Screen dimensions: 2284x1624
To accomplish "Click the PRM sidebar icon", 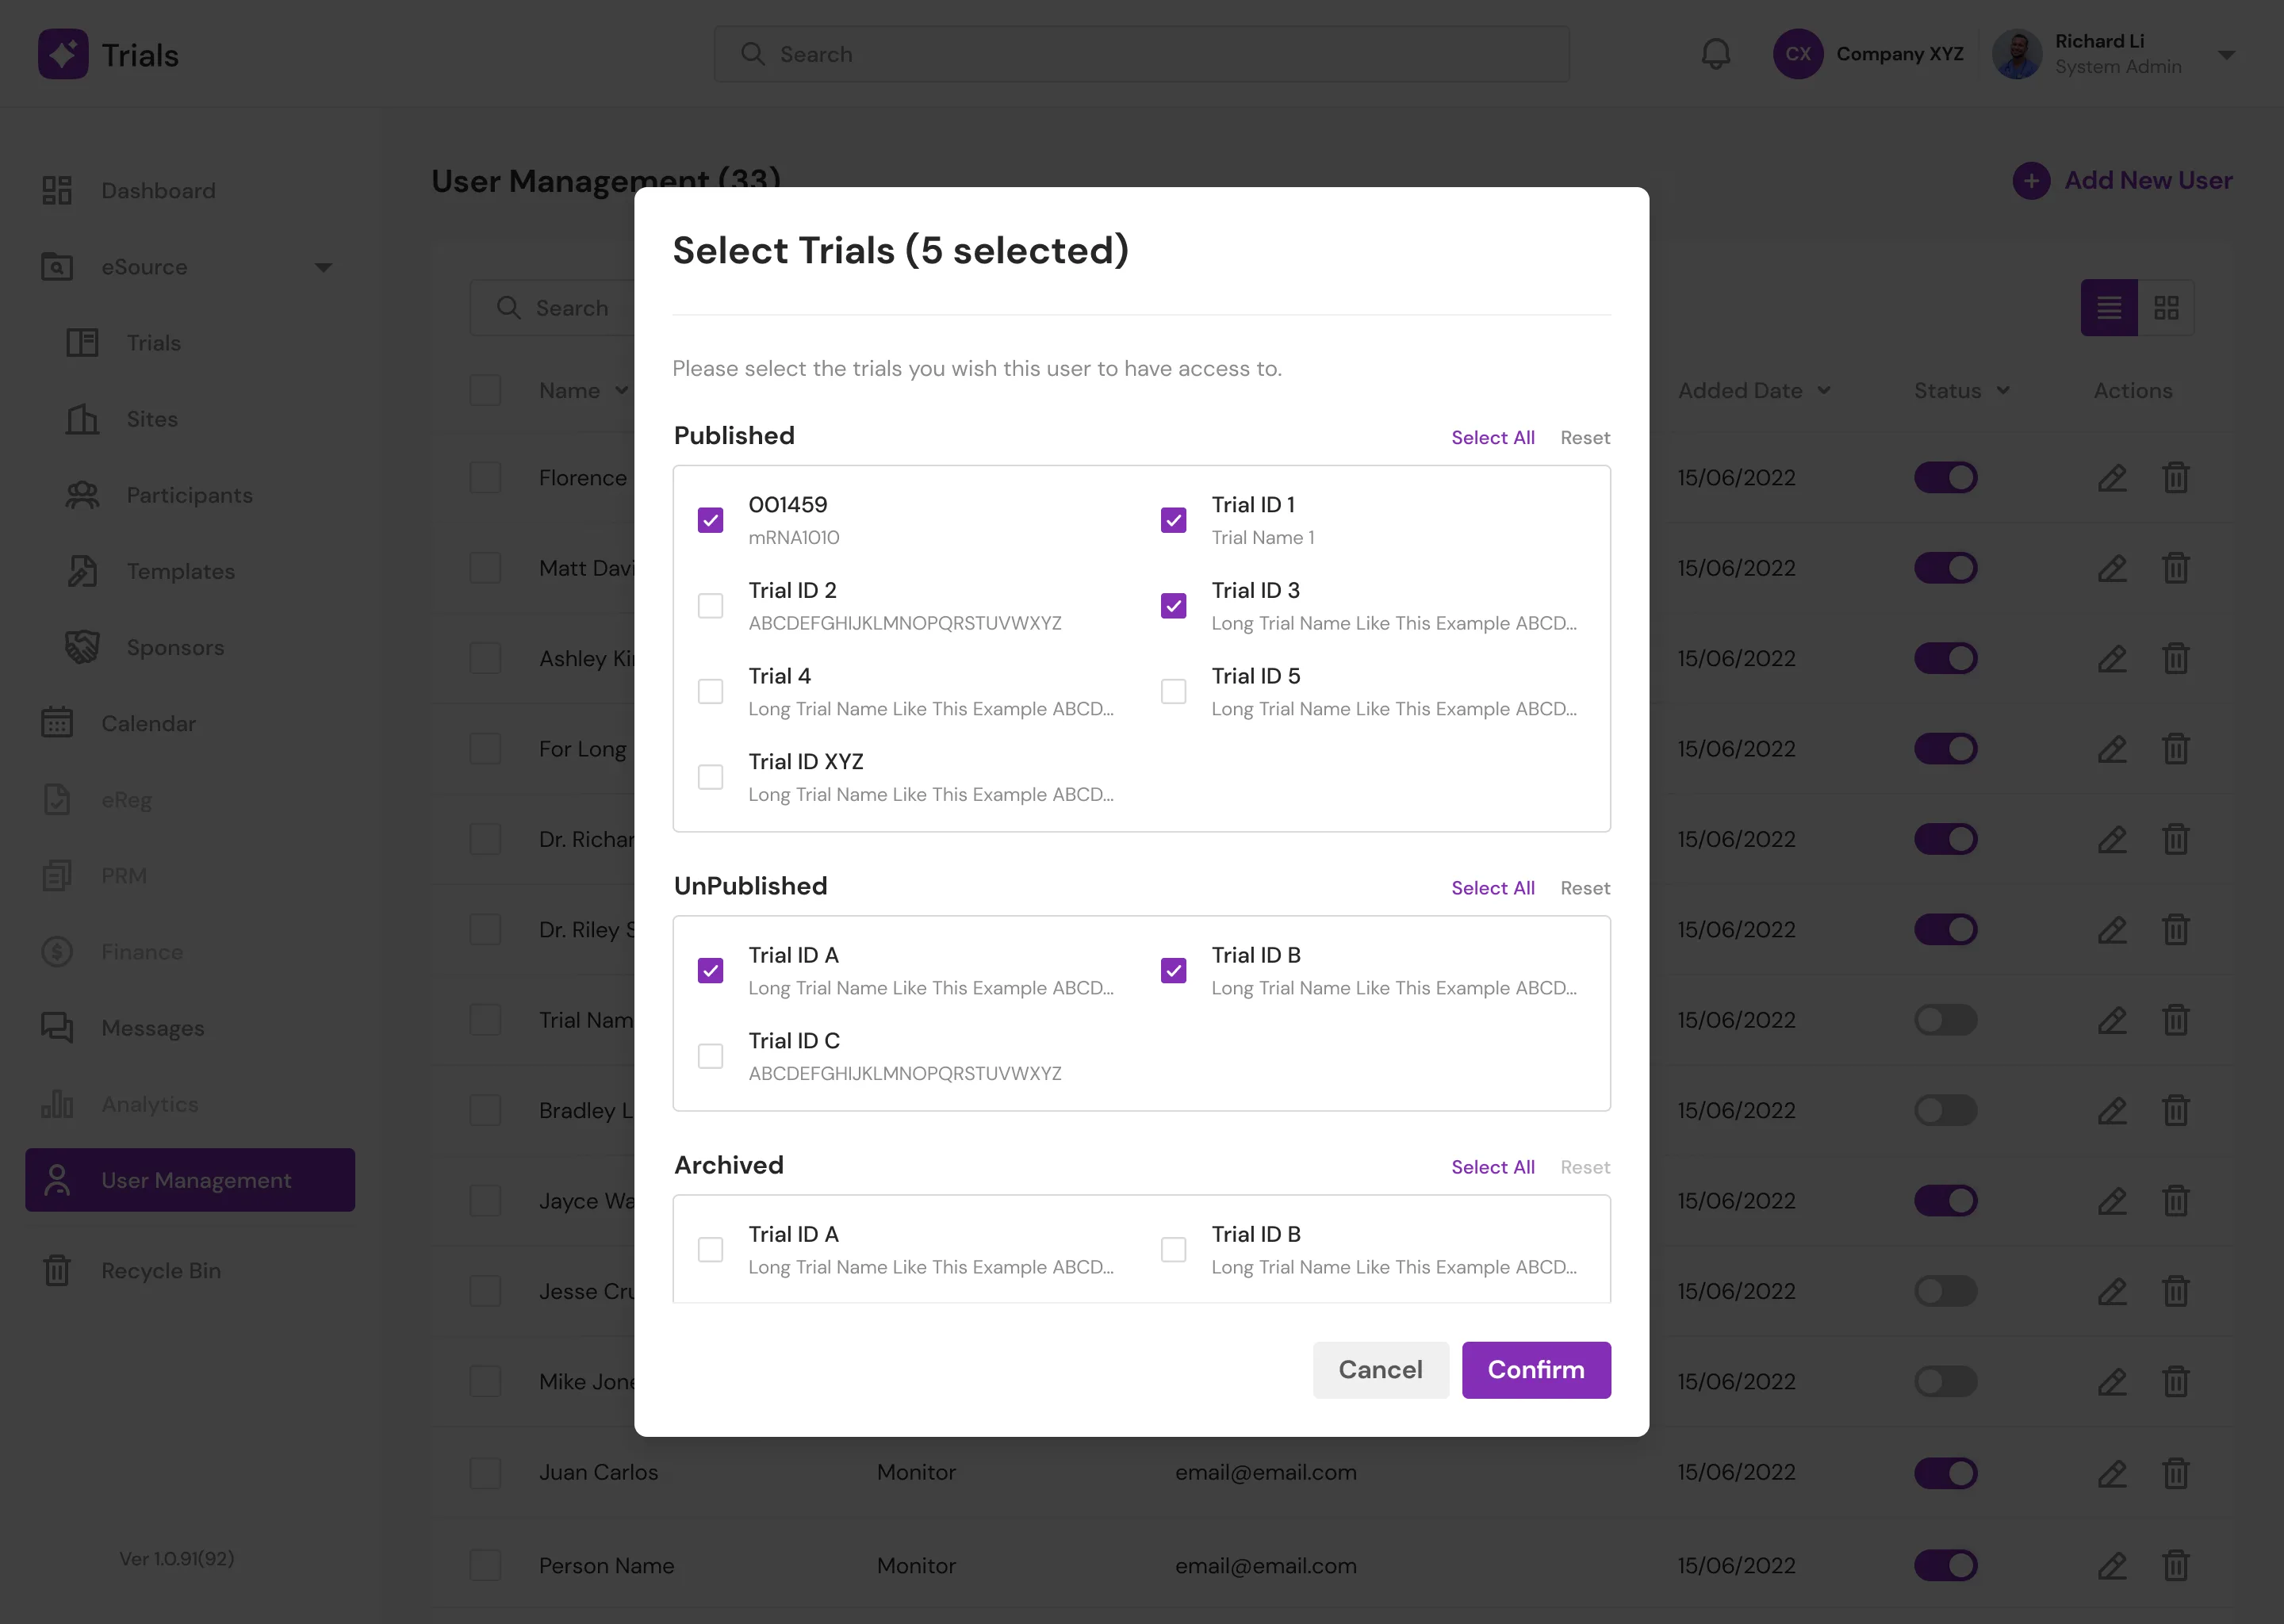I will [x=57, y=875].
